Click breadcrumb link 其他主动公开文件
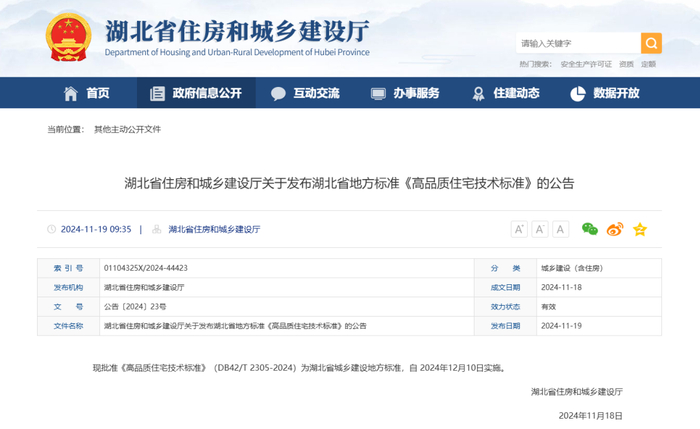 click(127, 129)
